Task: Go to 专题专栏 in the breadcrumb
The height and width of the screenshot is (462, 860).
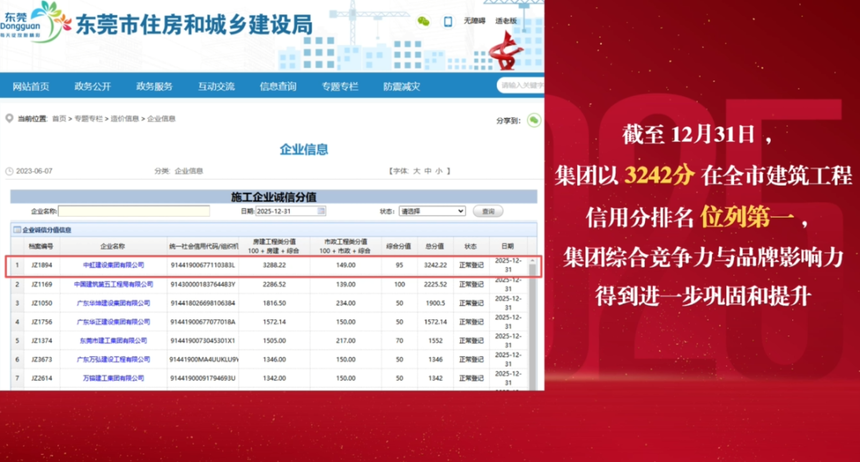Action: coord(88,119)
